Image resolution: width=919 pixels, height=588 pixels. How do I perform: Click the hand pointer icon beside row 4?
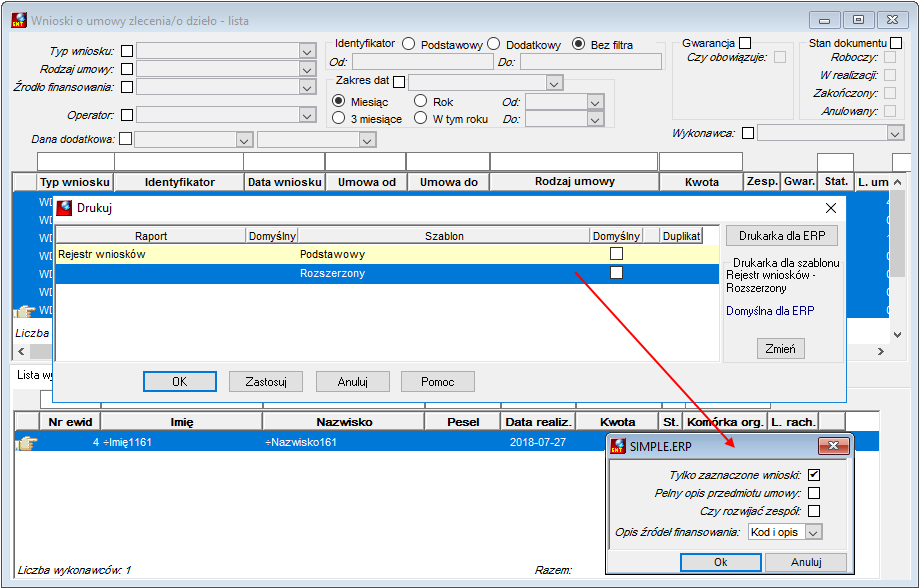[26, 443]
